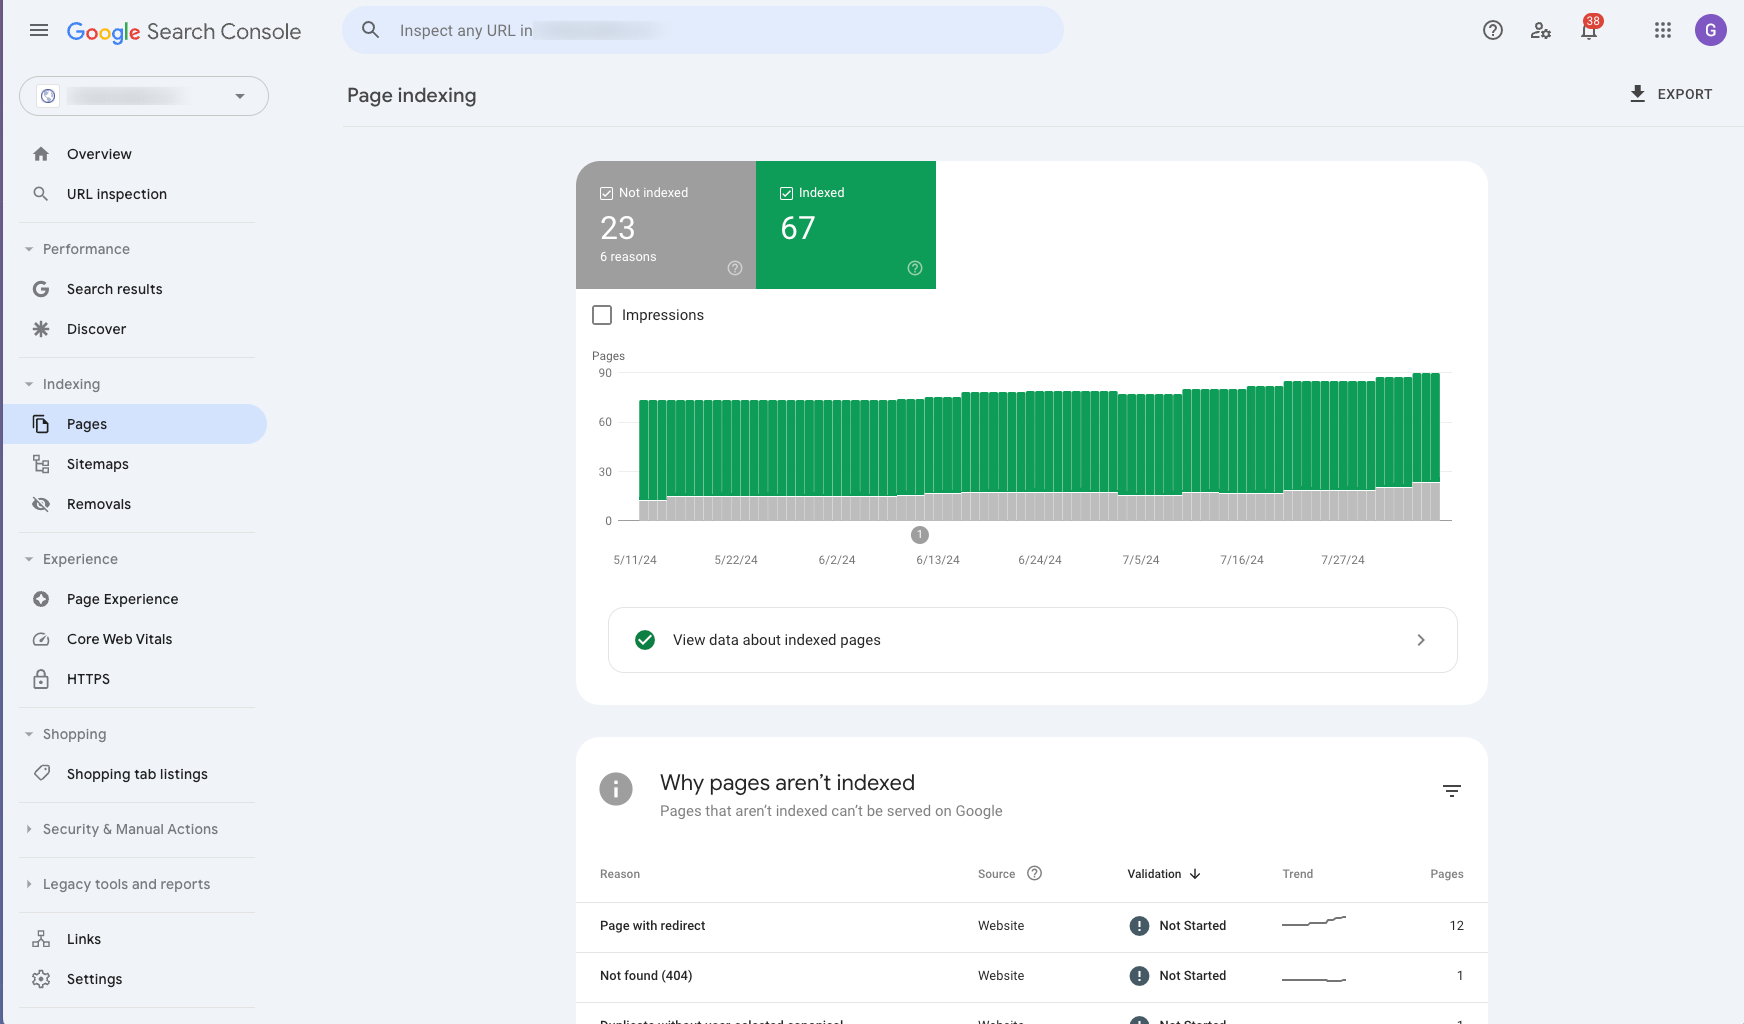
Task: Uncheck the Indexed checkbox
Action: tap(786, 193)
